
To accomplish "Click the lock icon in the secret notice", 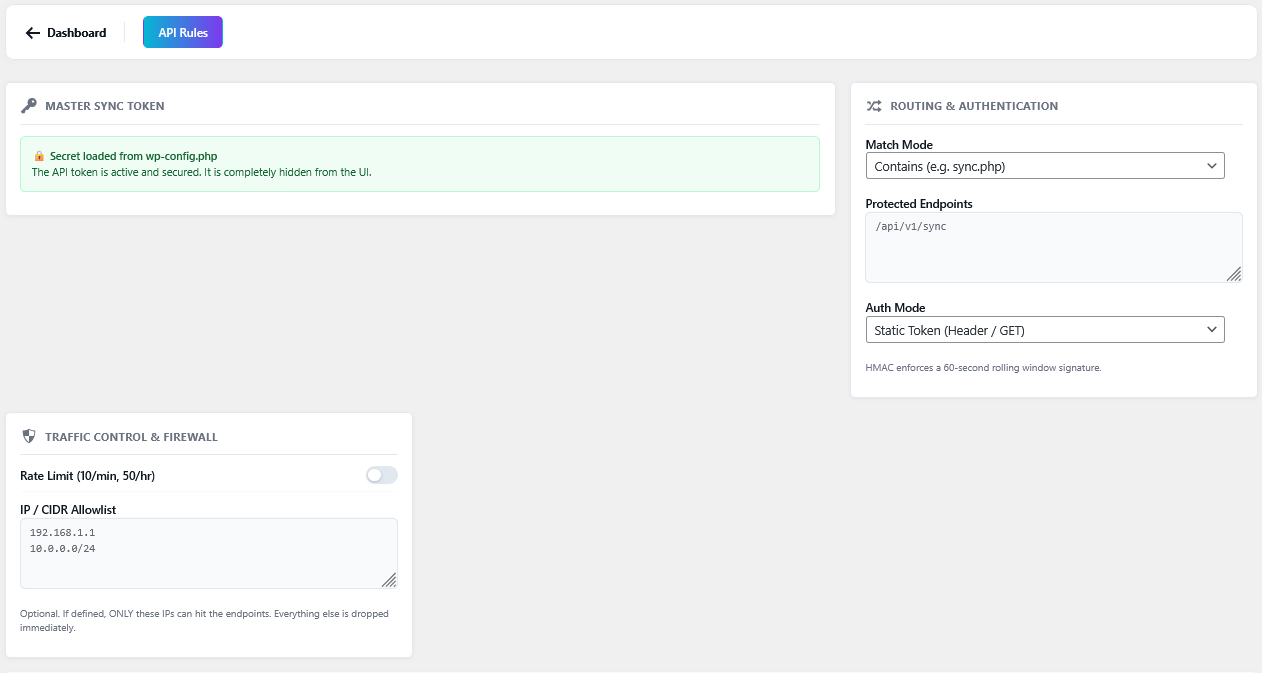I will [x=39, y=156].
